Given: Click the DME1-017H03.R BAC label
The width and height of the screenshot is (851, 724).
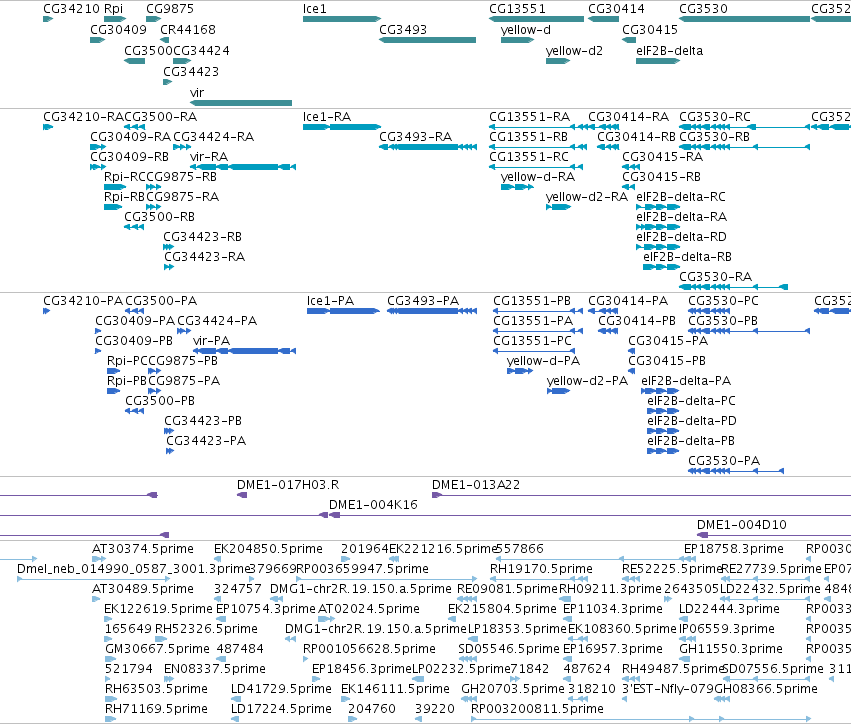Looking at the screenshot, I should (x=288, y=485).
